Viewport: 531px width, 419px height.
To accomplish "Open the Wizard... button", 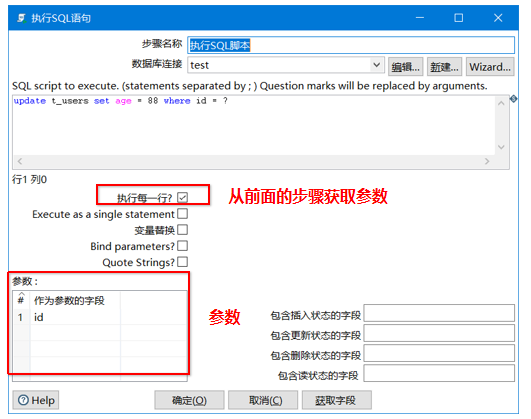I will point(490,67).
